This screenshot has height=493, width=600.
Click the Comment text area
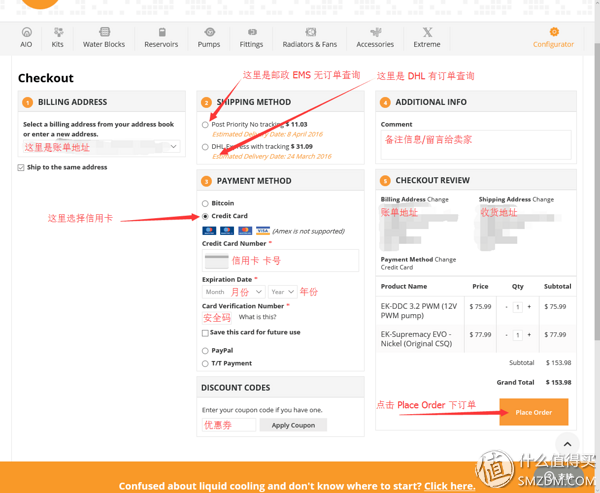pyautogui.click(x=476, y=145)
